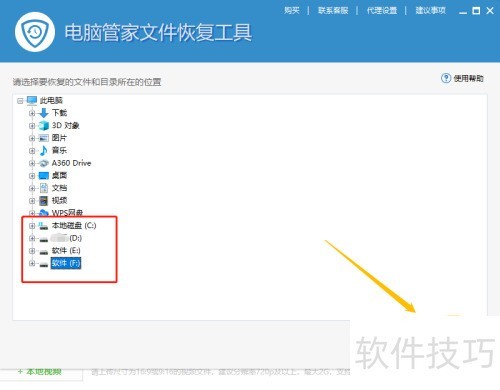The image size is (500, 390).
Task: Open the 使用帮助 help link
Action: point(468,79)
